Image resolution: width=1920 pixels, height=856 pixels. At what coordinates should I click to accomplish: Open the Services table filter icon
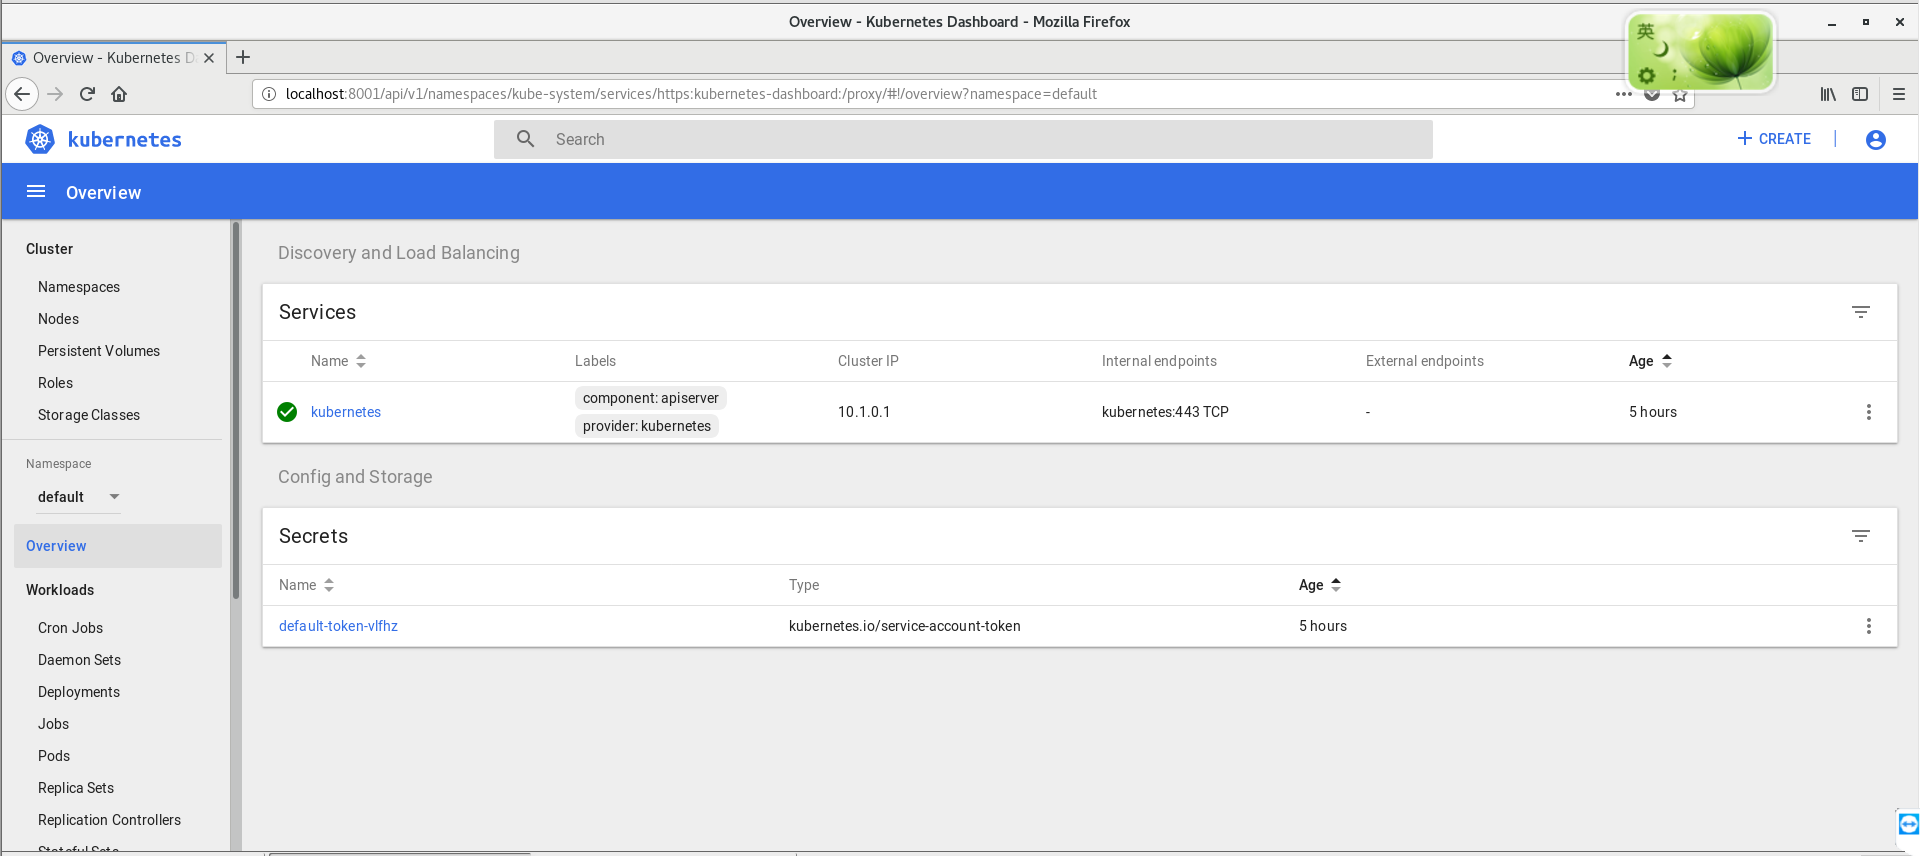[1861, 312]
